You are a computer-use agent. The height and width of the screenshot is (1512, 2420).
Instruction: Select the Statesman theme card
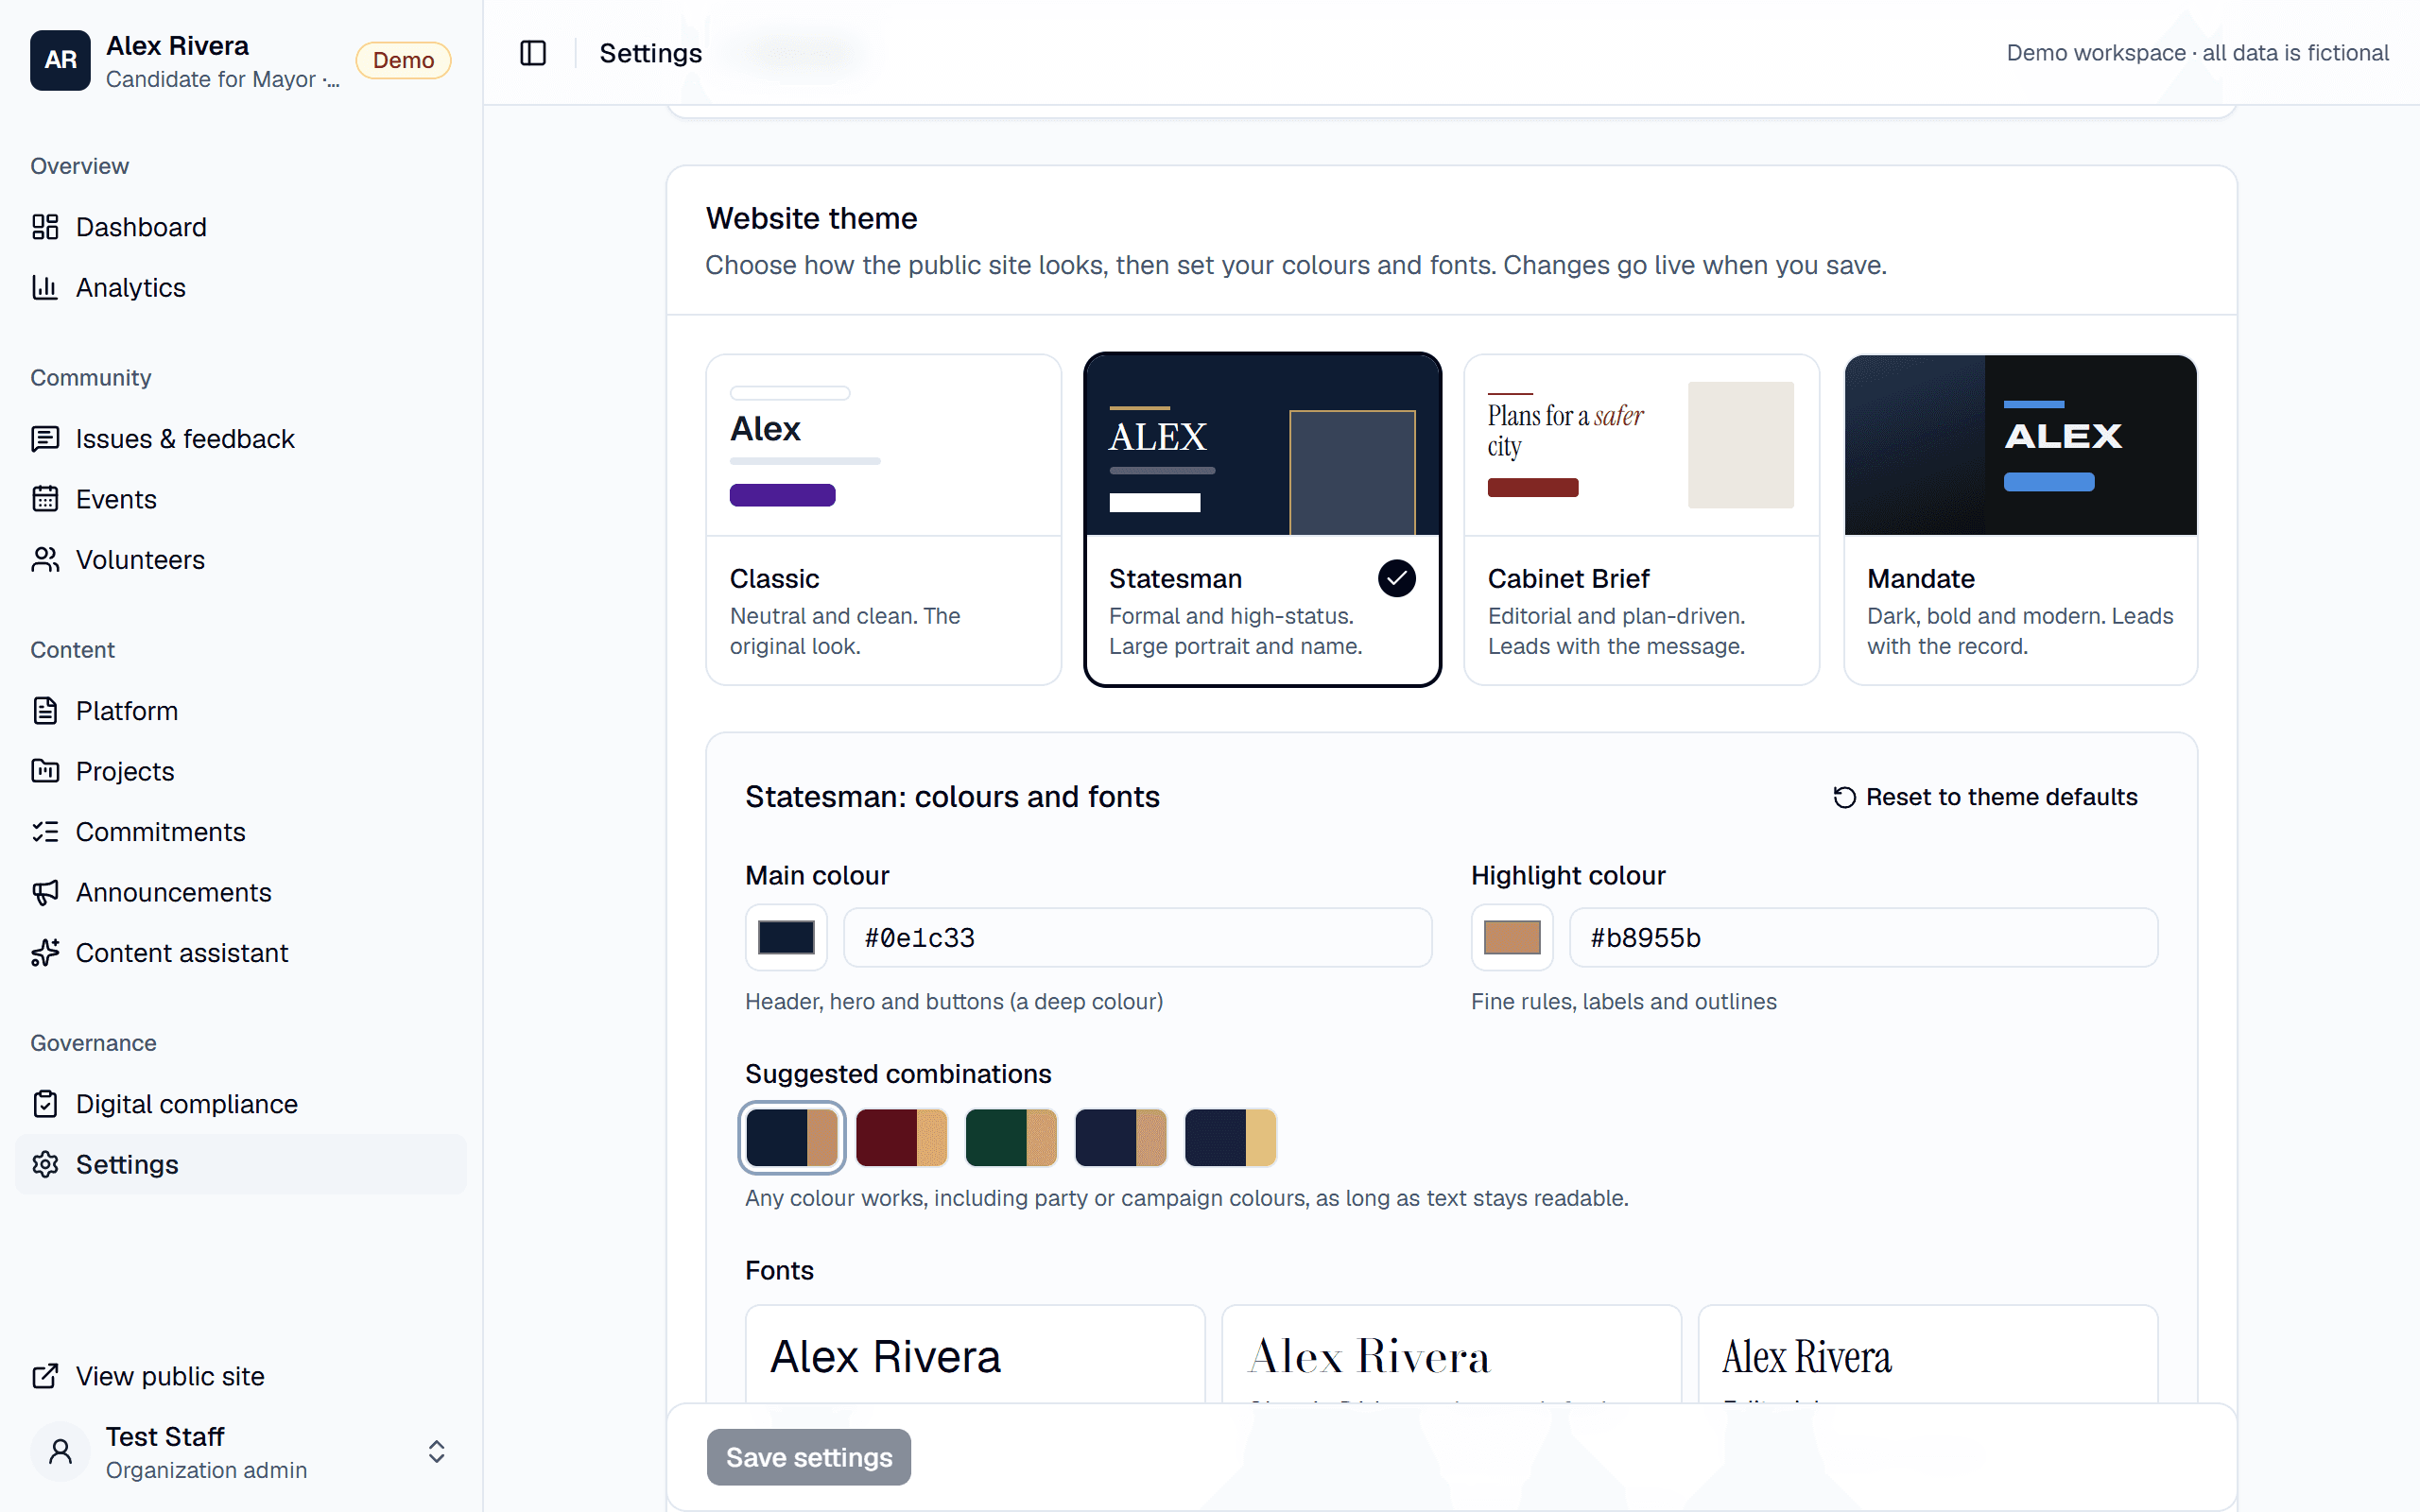(1262, 519)
